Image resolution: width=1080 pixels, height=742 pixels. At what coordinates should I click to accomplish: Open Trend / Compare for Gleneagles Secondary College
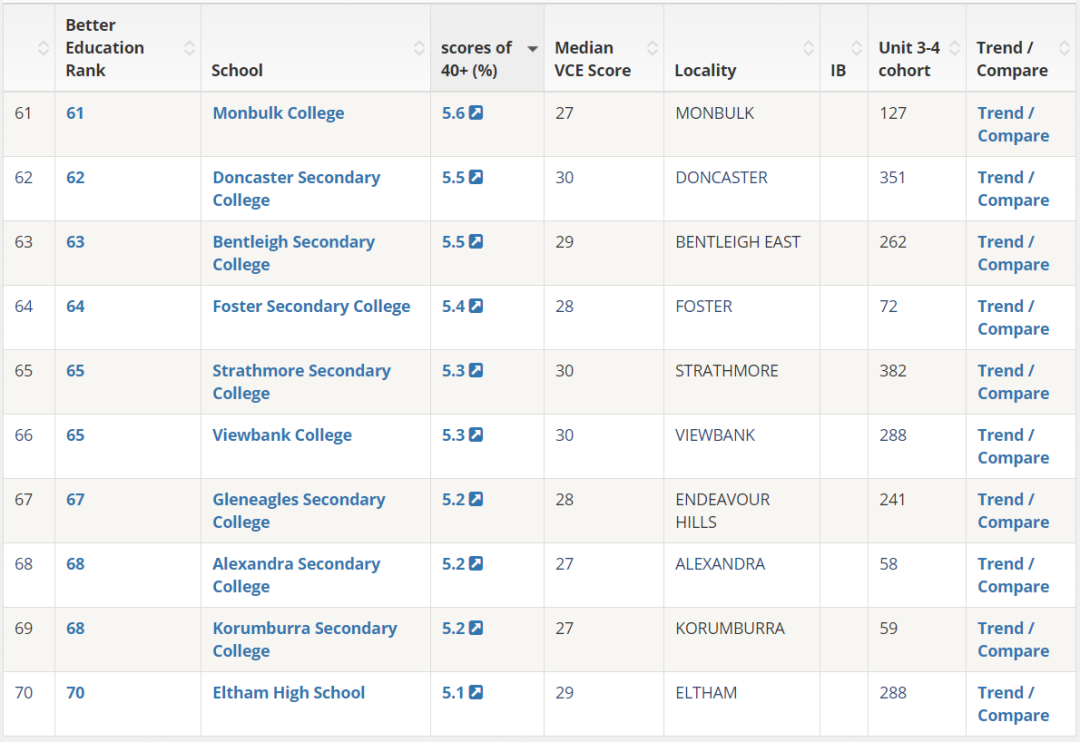1013,511
